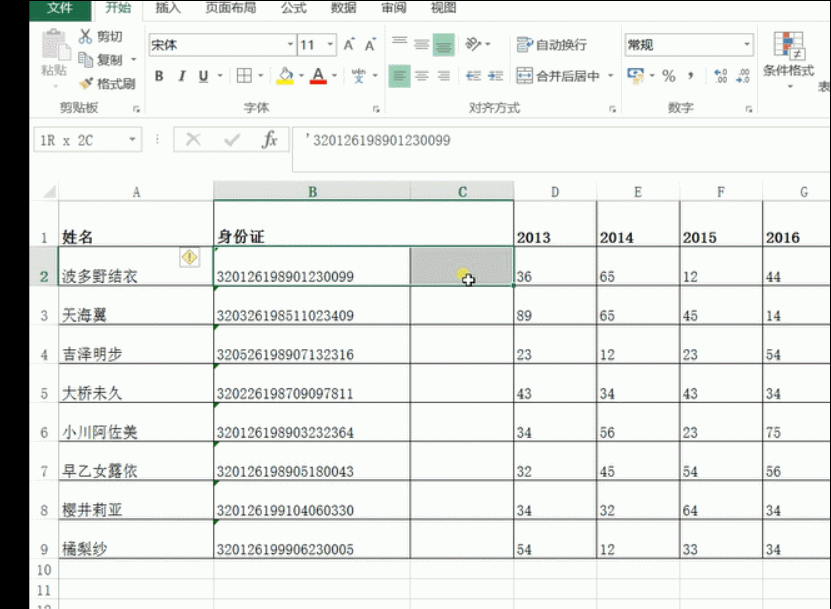Click the insert function fx icon

coord(269,140)
